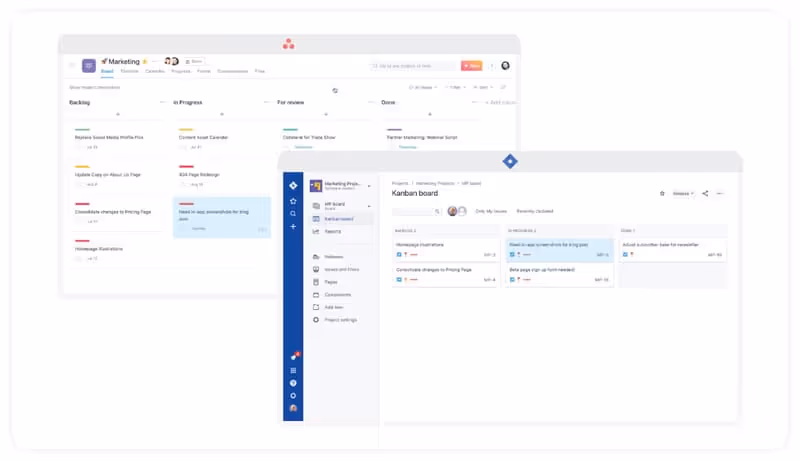Open the app switcher grid in Jira sidebar
Viewport: 800px width, 461px height.
click(x=293, y=370)
